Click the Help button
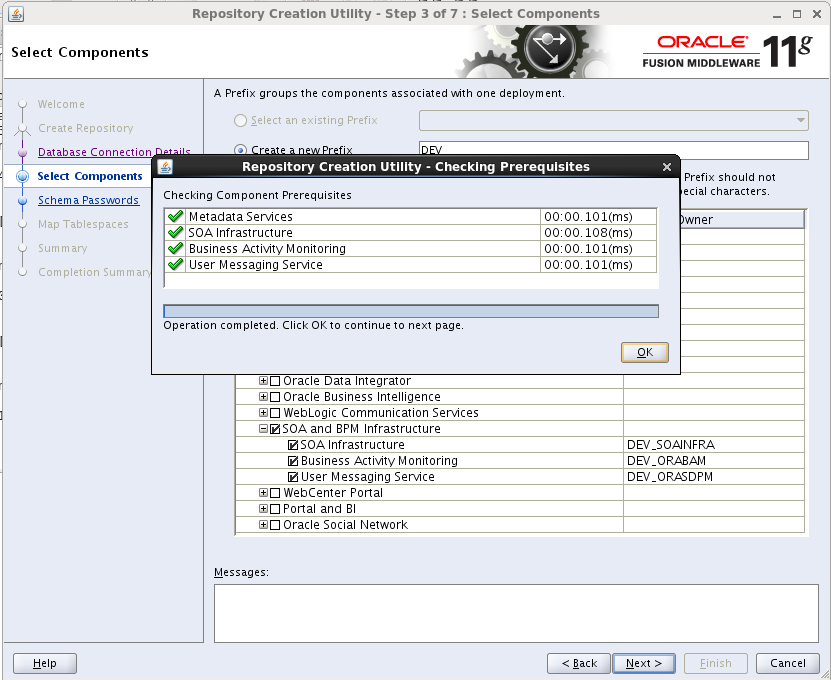The width and height of the screenshot is (831, 680). 44,663
